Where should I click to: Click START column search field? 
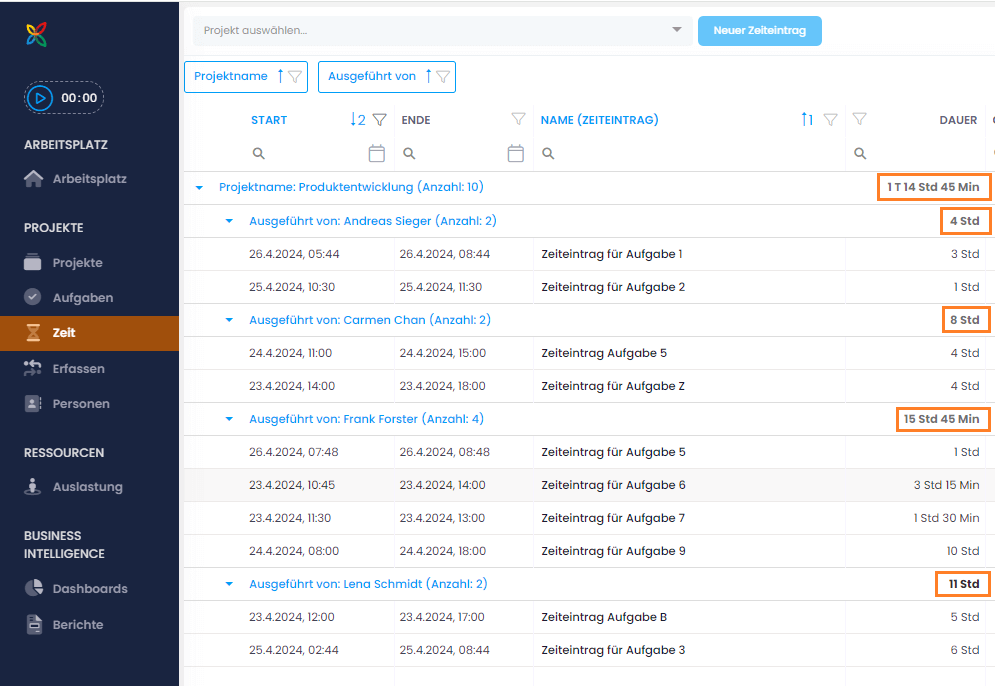point(308,154)
